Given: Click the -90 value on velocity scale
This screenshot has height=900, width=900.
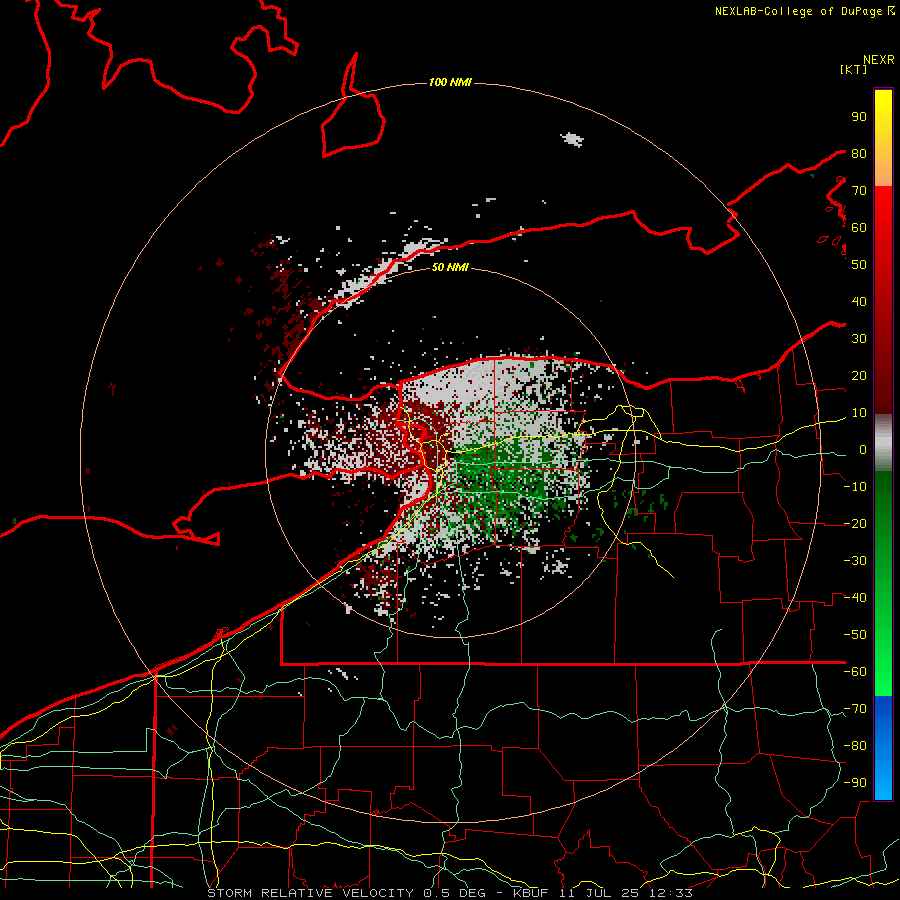Looking at the screenshot, I should pos(855,782).
